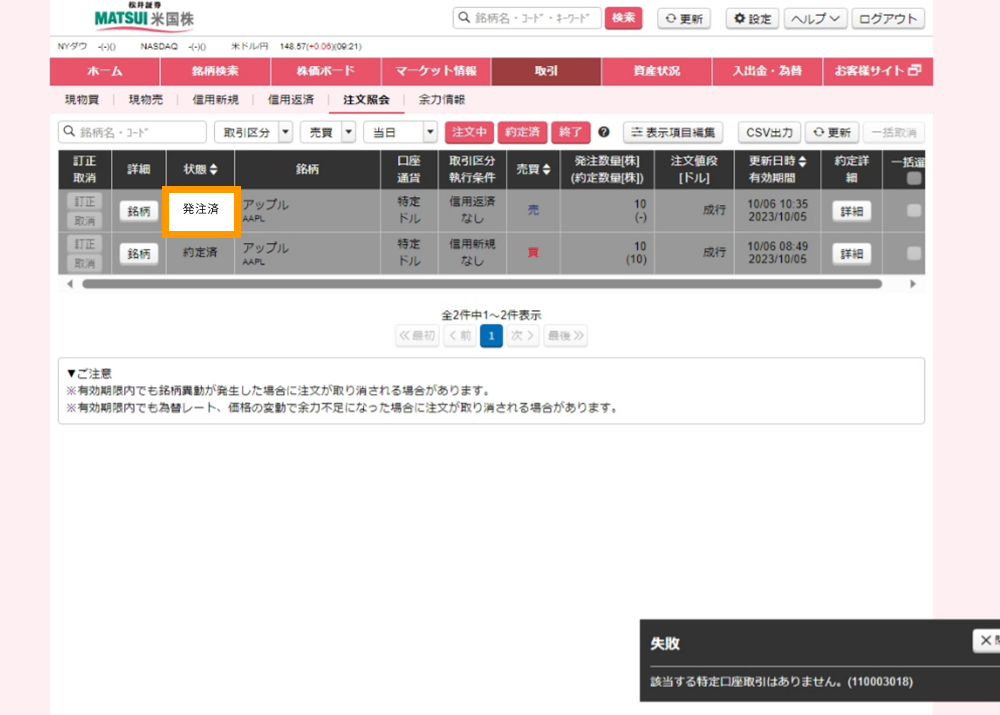This screenshot has width=1000, height=715.
Task: Go to 最後 last page
Action: [566, 335]
